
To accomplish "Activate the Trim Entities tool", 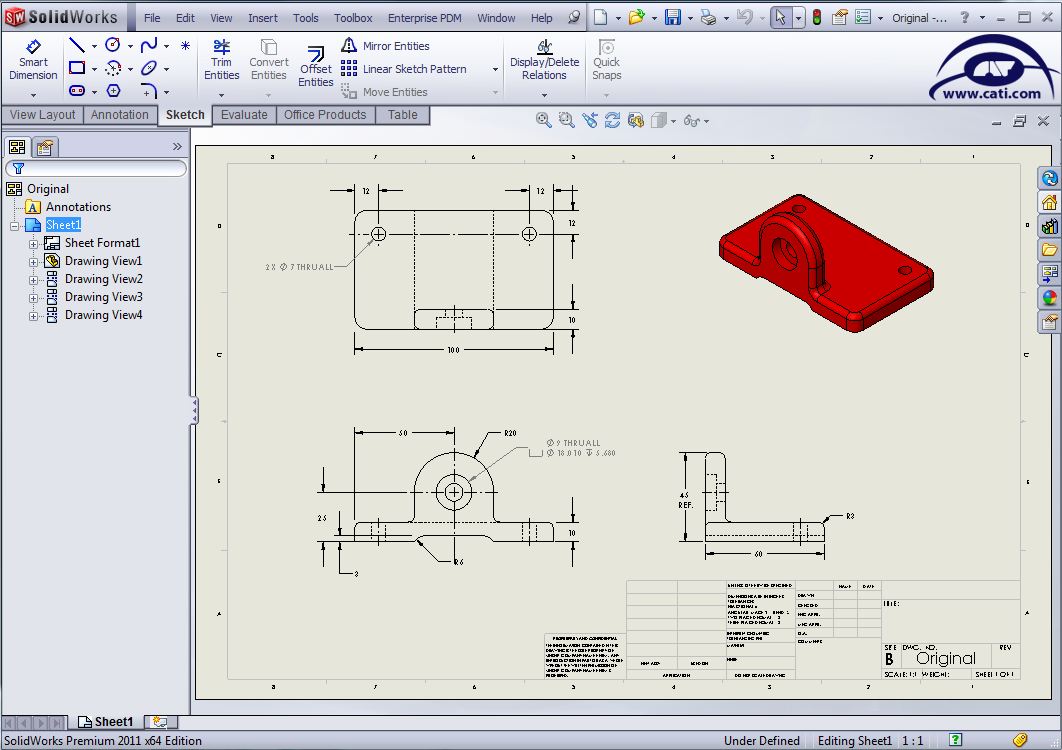I will click(x=221, y=61).
